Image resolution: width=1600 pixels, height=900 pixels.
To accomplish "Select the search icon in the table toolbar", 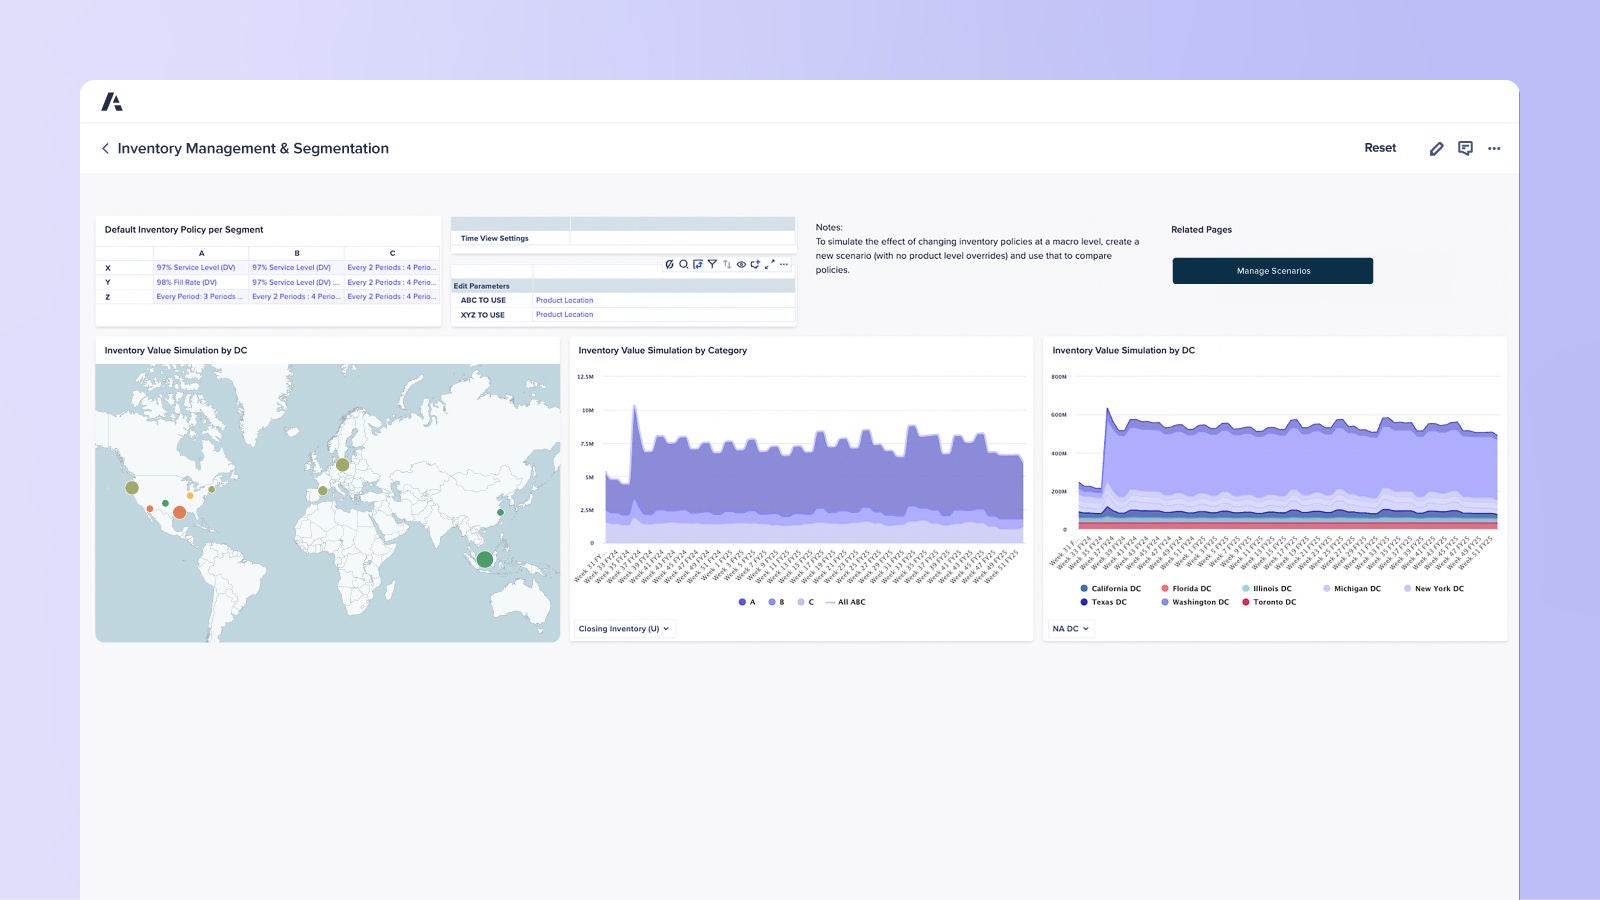I will point(684,265).
